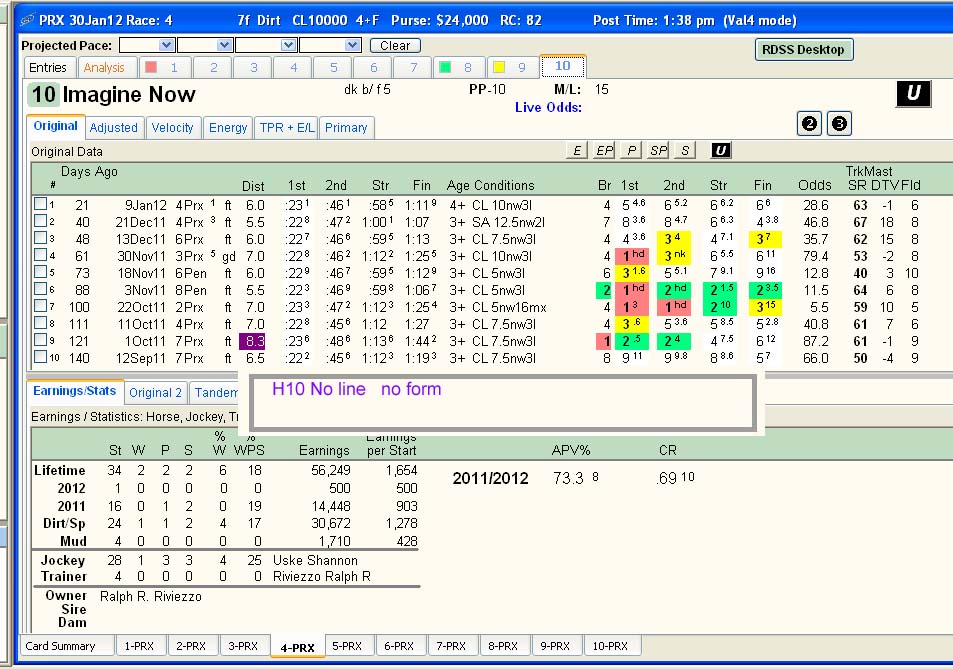Click the 9Jan12 date in line 1

coord(146,205)
